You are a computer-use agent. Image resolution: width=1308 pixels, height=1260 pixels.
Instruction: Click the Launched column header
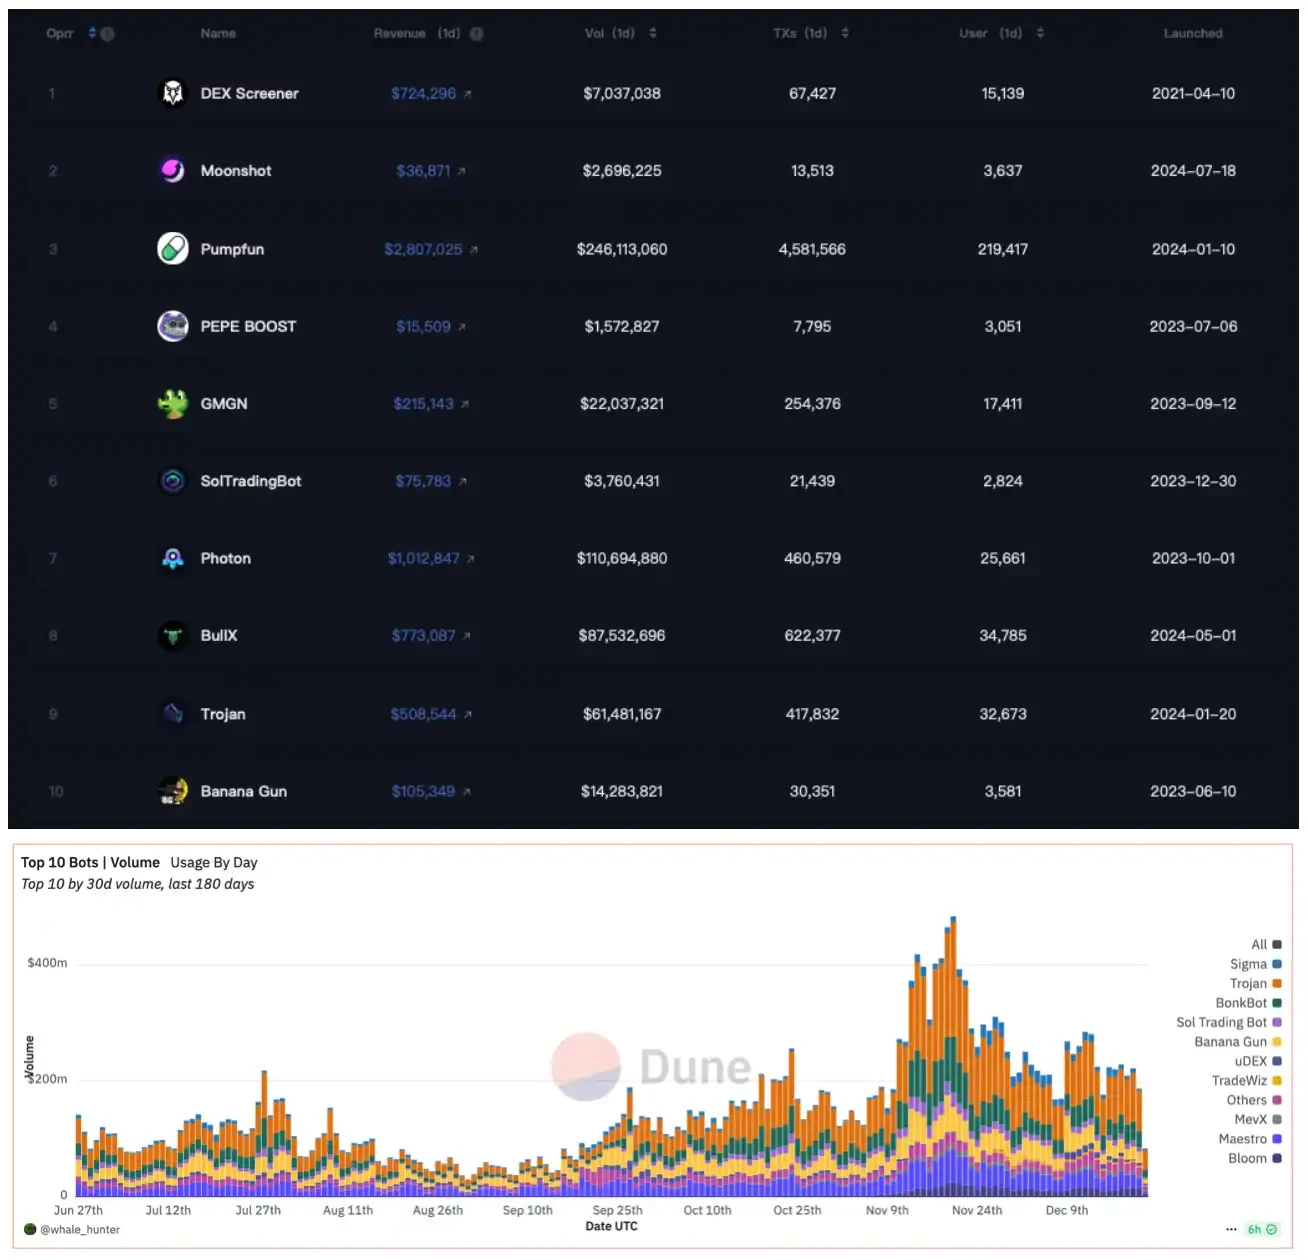coord(1193,33)
